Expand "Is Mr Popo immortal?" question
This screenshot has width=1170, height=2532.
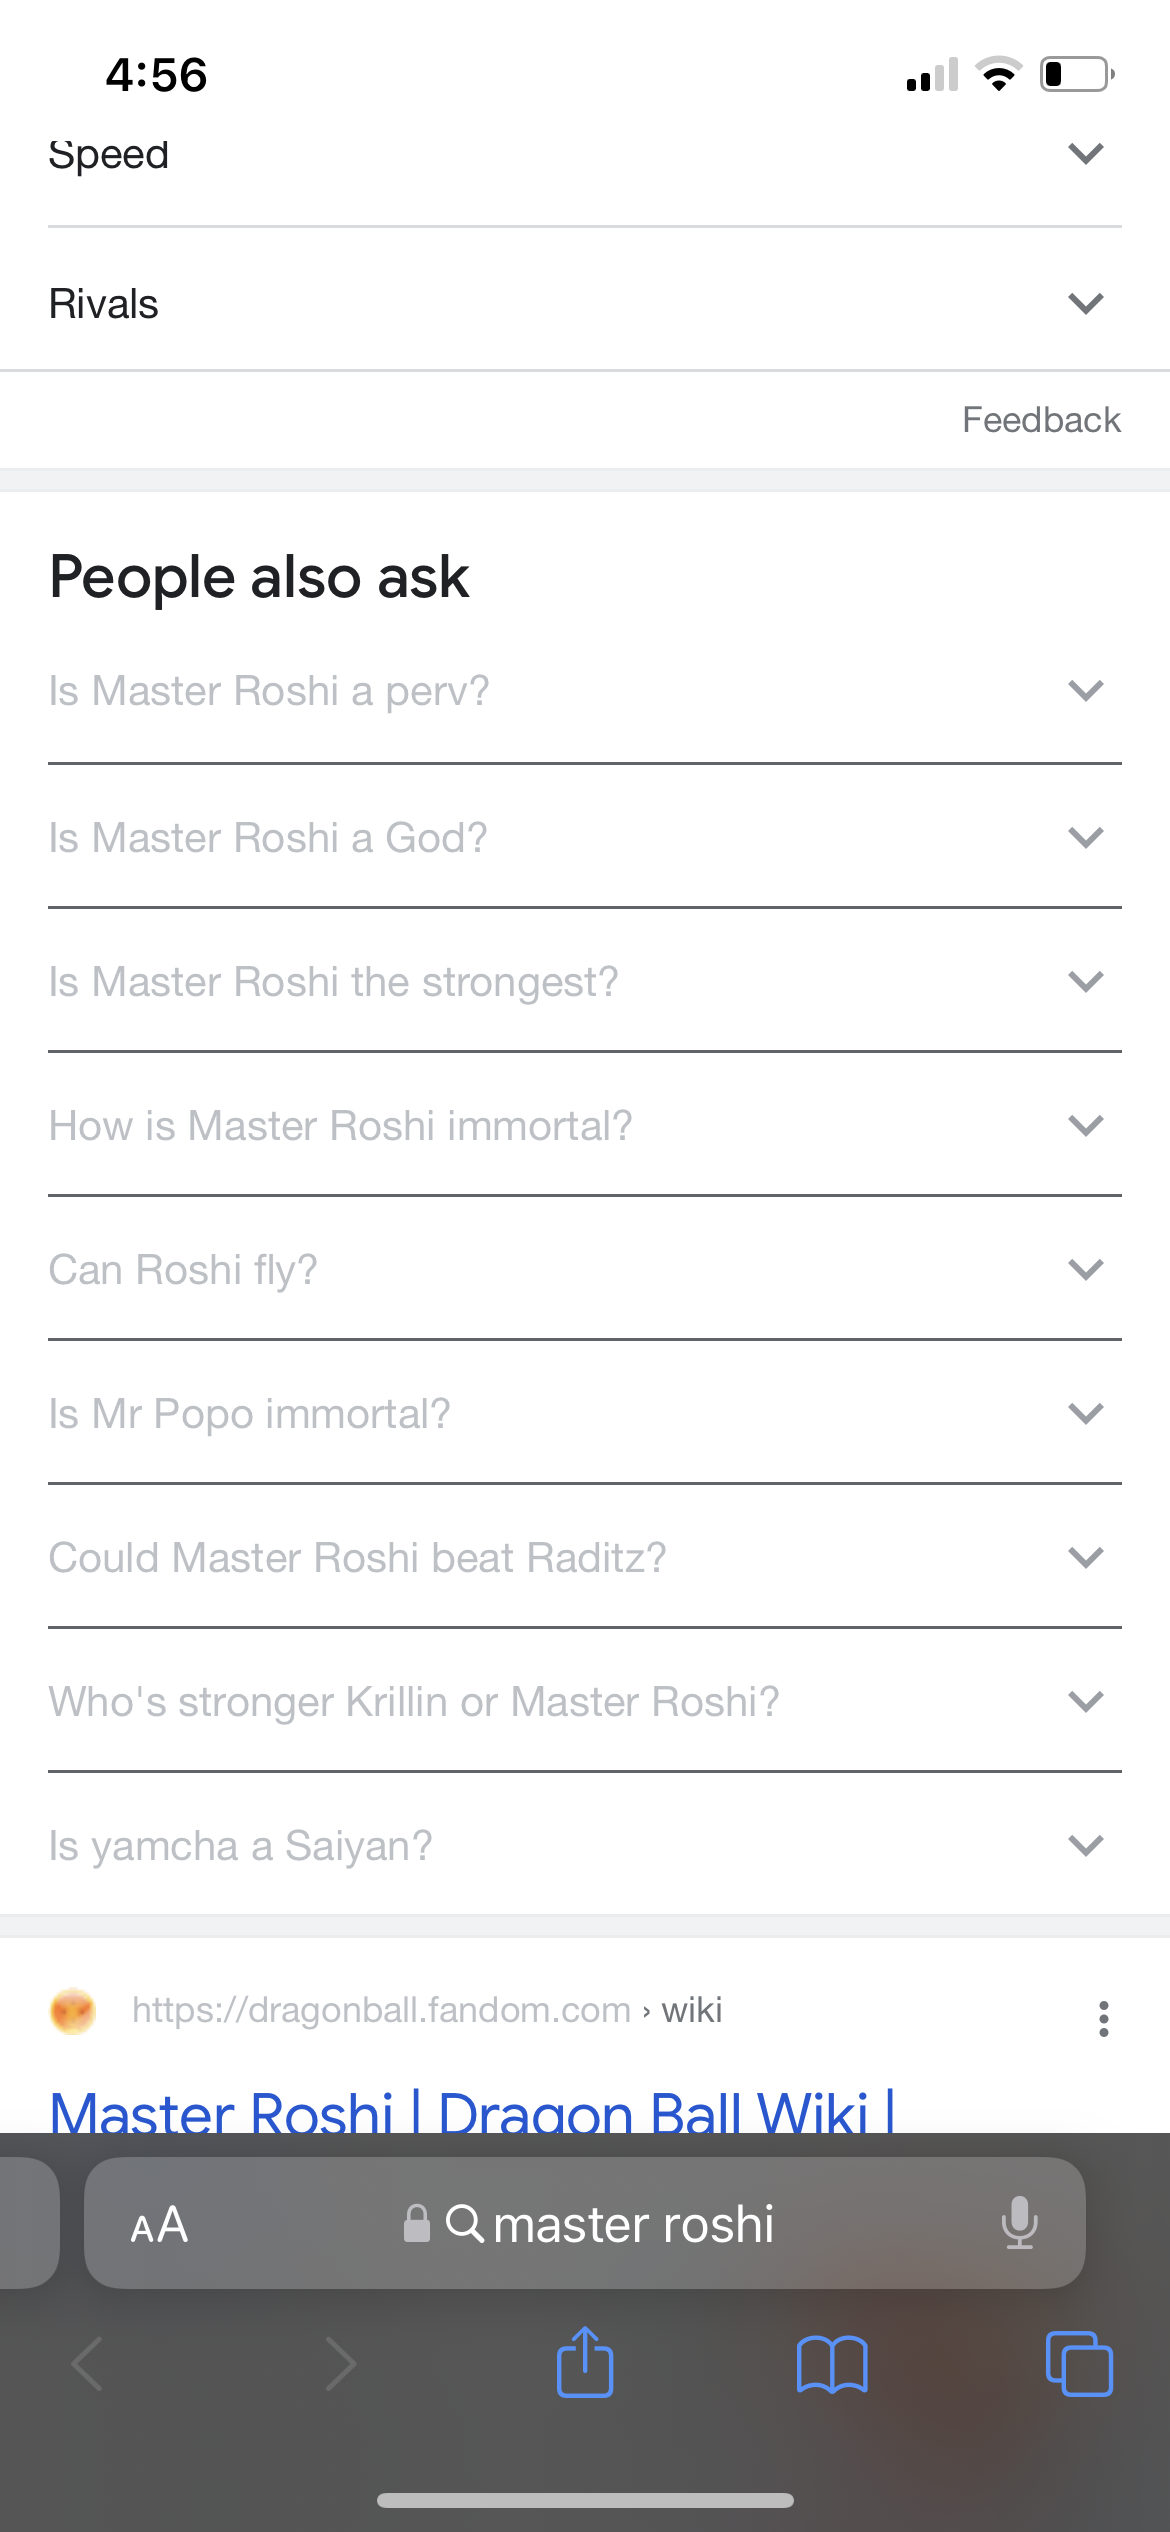584,1413
